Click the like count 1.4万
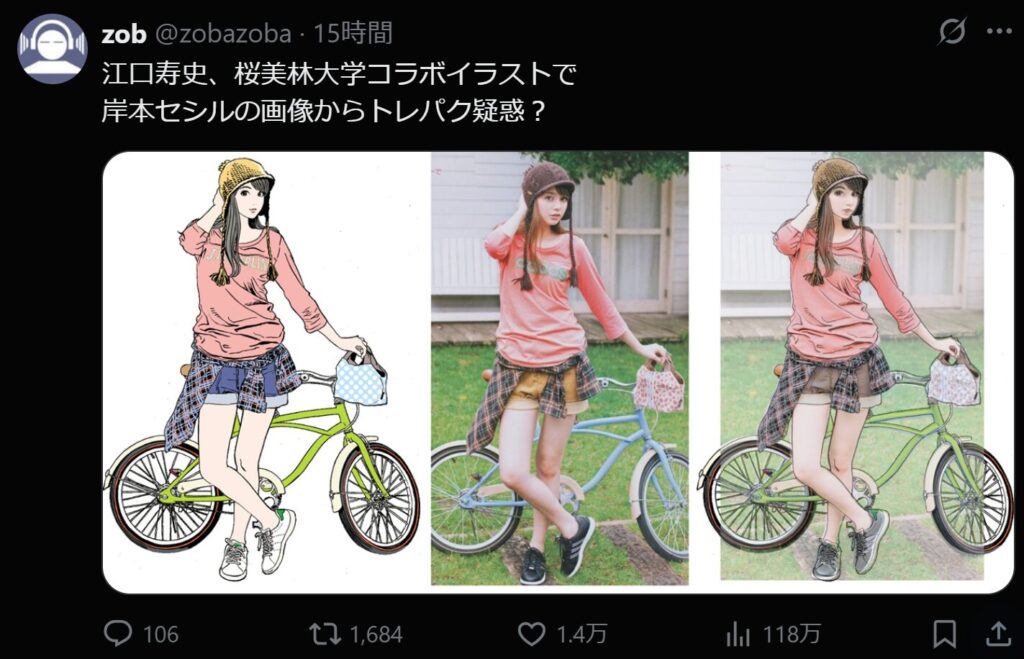The width and height of the screenshot is (1024, 659). (582, 634)
